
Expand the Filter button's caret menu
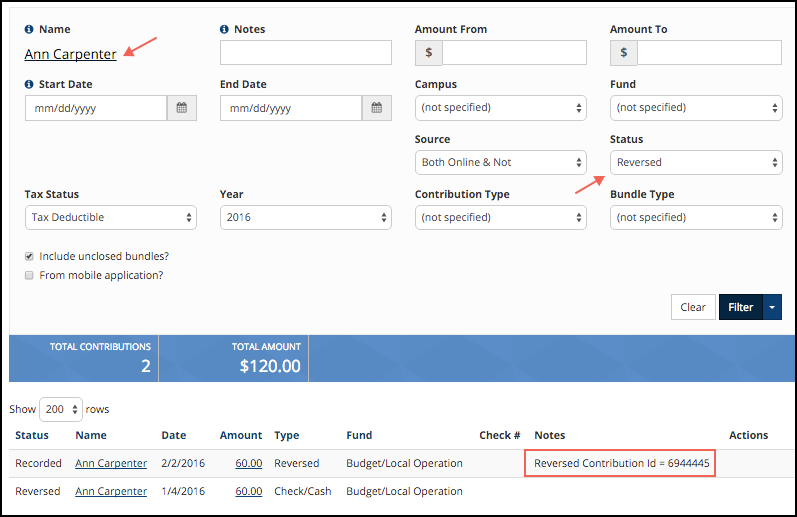pyautogui.click(x=772, y=307)
